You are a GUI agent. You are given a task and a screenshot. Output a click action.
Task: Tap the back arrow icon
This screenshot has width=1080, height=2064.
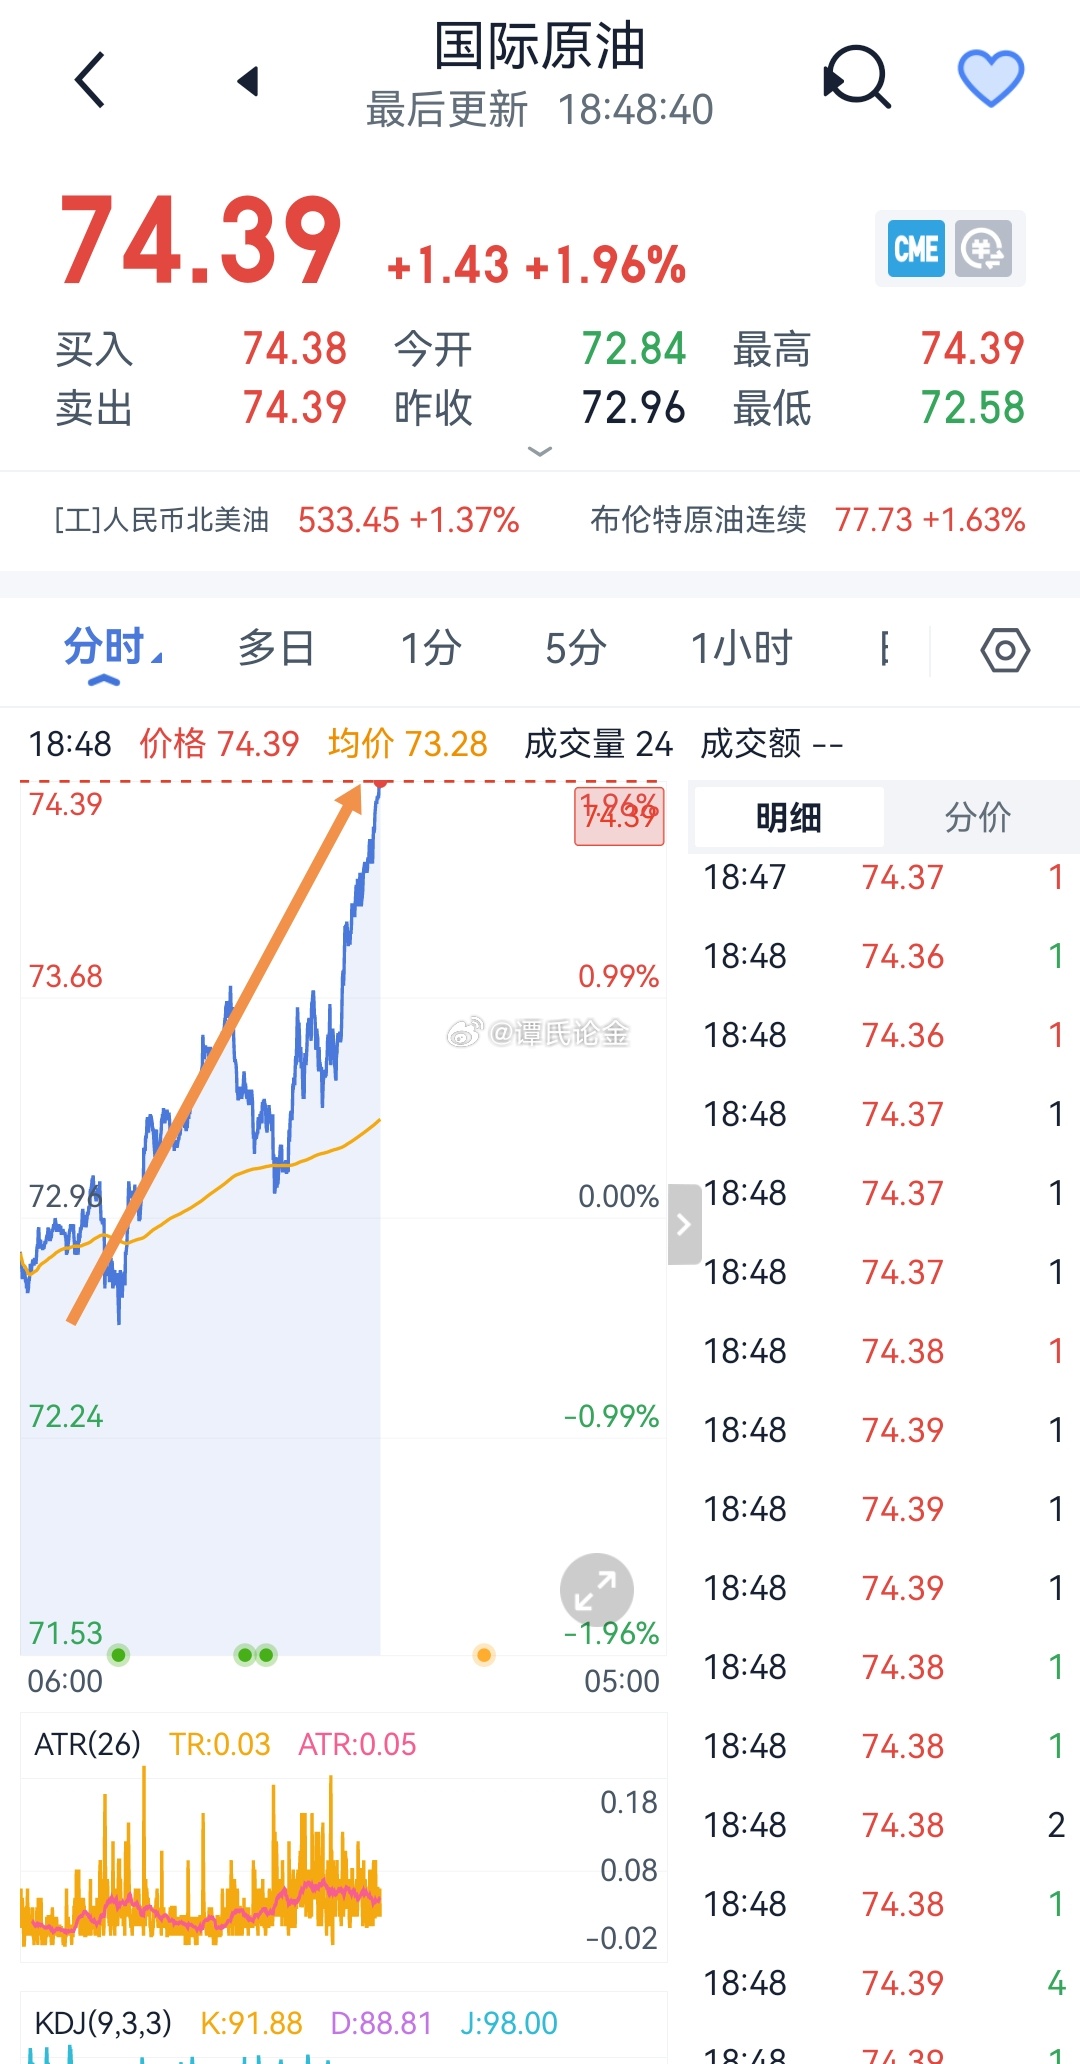90,79
